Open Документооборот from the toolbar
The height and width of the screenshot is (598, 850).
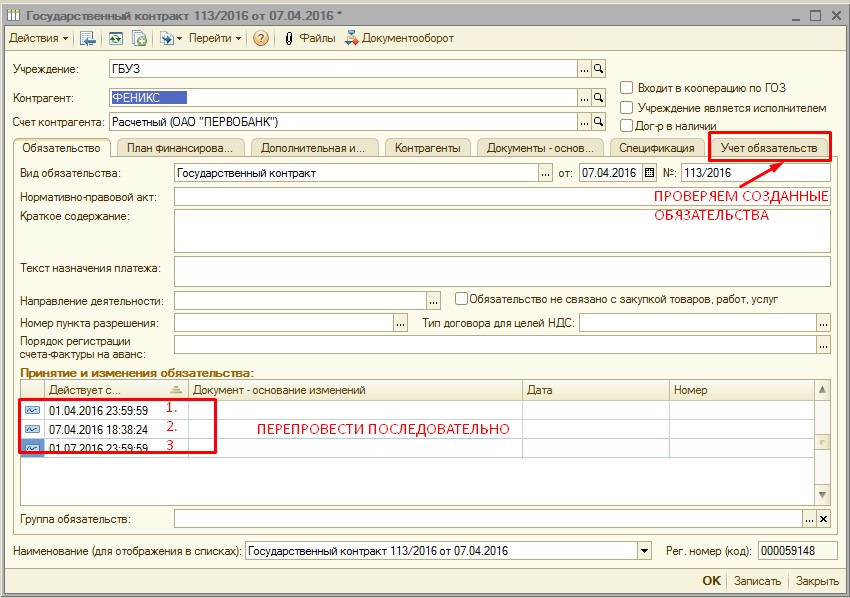pyautogui.click(x=399, y=38)
